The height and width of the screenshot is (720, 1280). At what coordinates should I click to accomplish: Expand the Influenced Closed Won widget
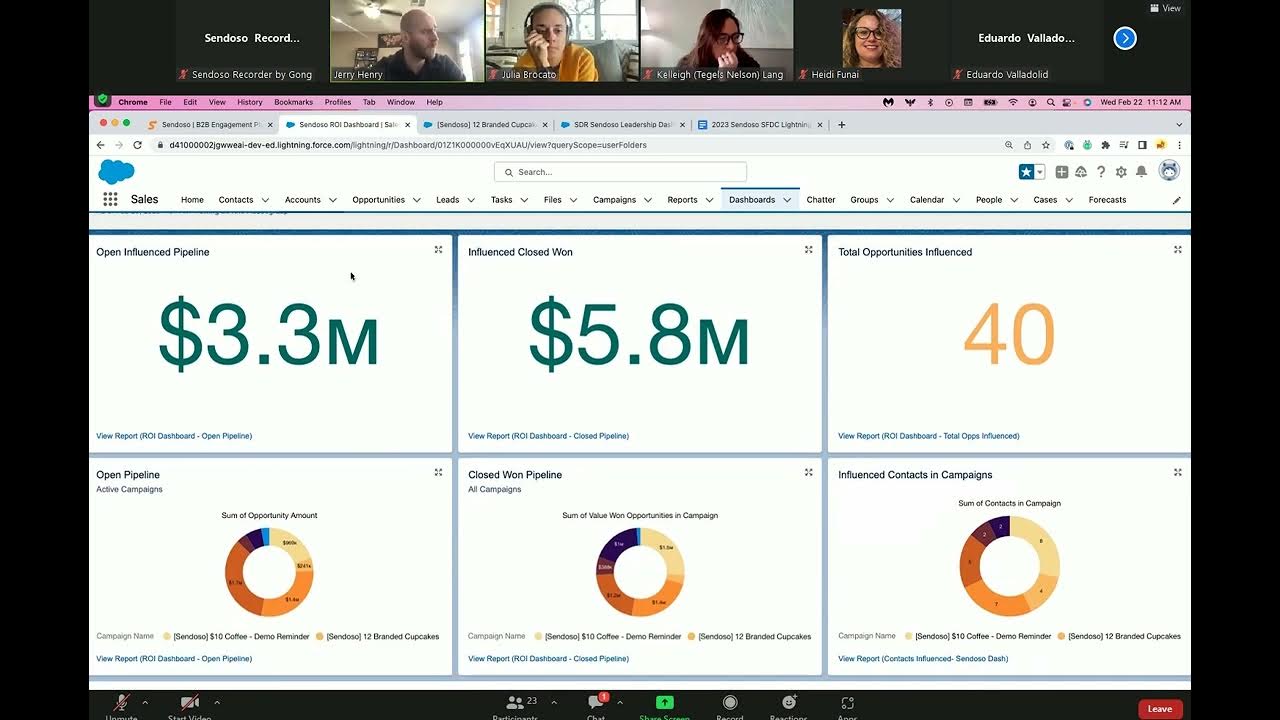pyautogui.click(x=809, y=250)
